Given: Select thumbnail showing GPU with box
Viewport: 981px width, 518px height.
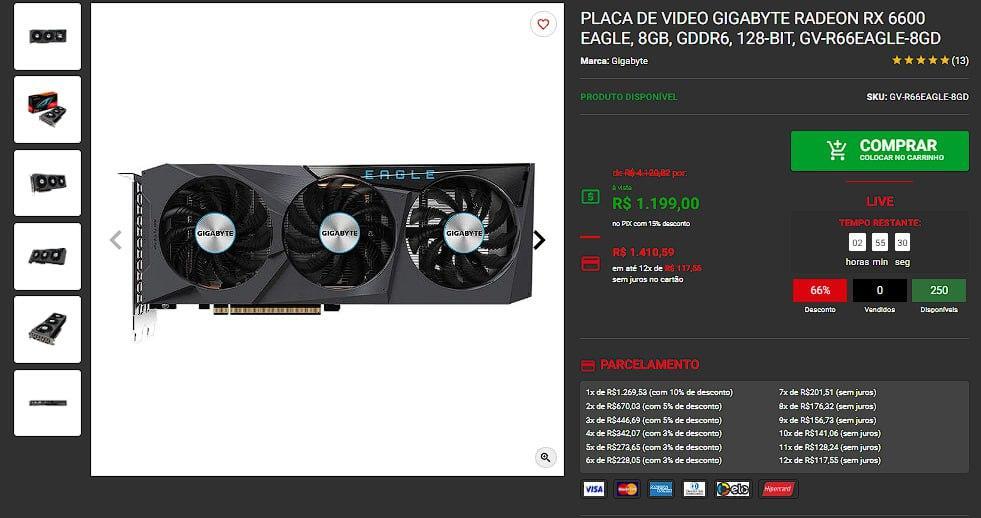Looking at the screenshot, I should click(x=48, y=109).
